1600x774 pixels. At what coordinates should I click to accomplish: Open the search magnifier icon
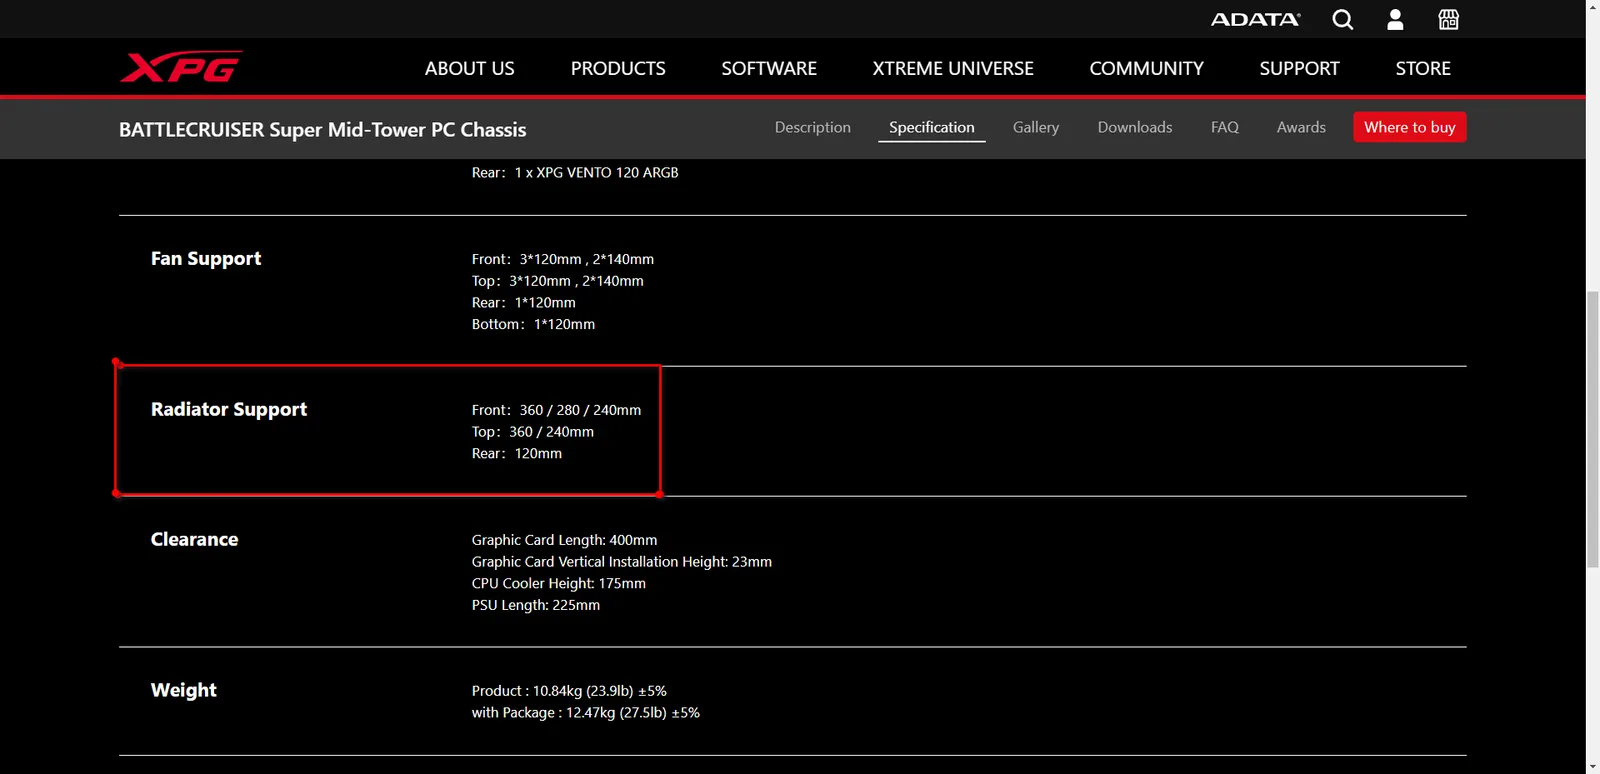click(1342, 19)
